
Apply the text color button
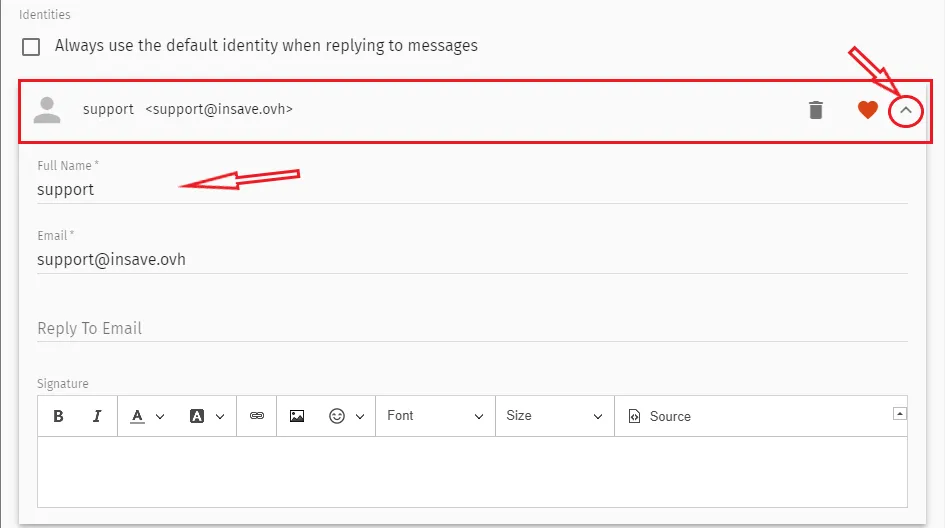point(137,416)
